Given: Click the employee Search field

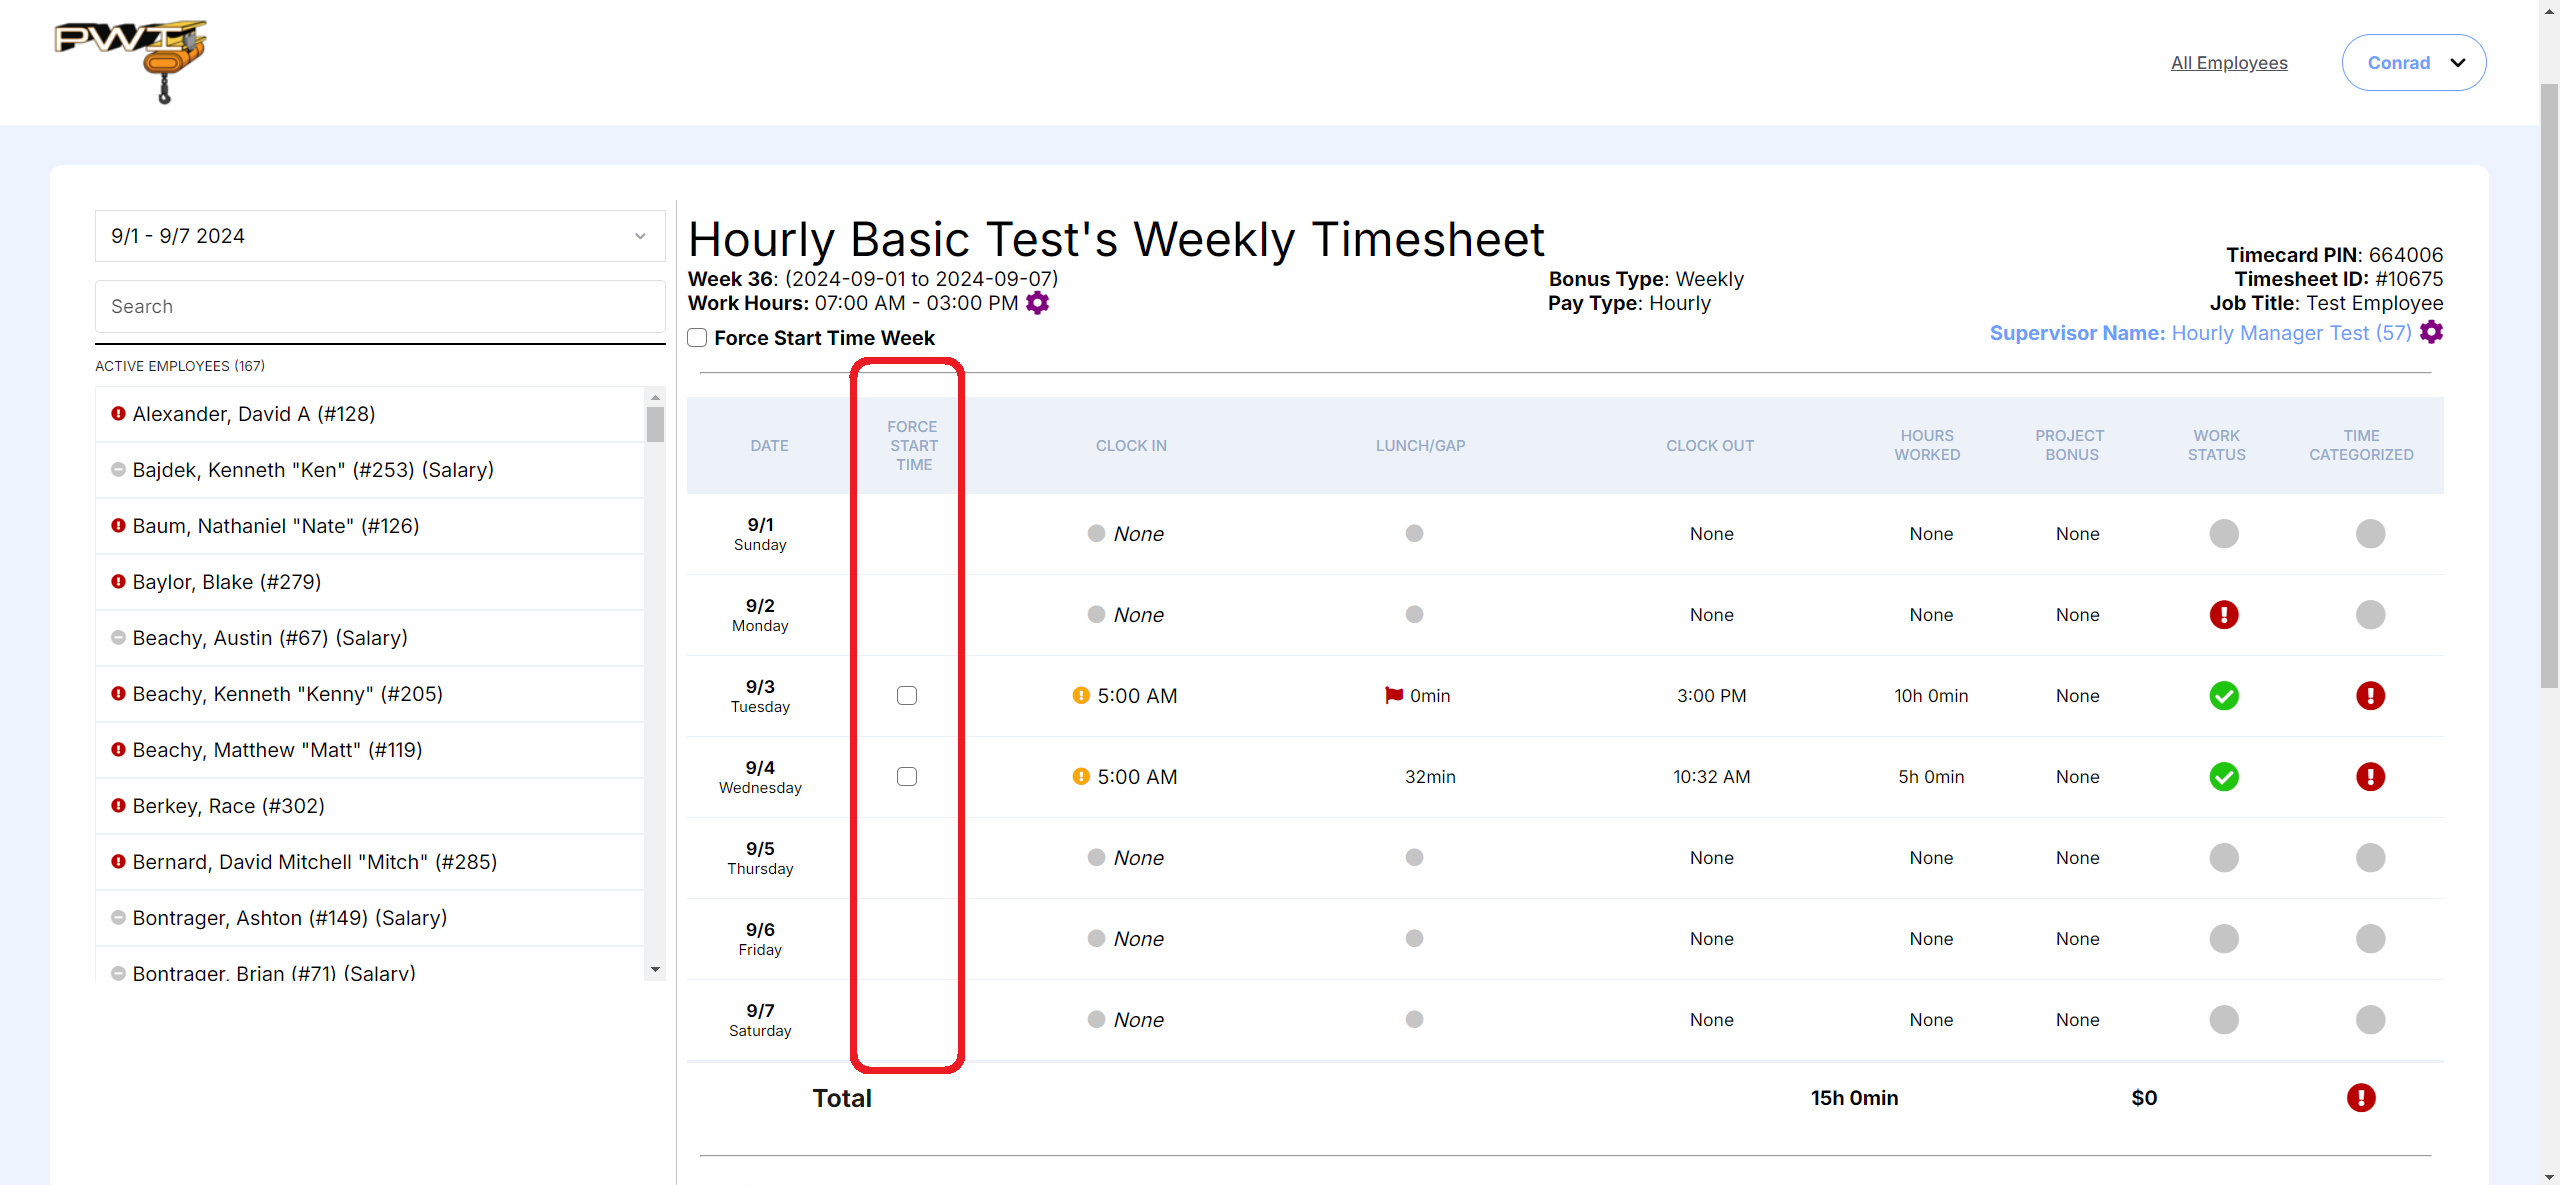Looking at the screenshot, I should pos(380,307).
